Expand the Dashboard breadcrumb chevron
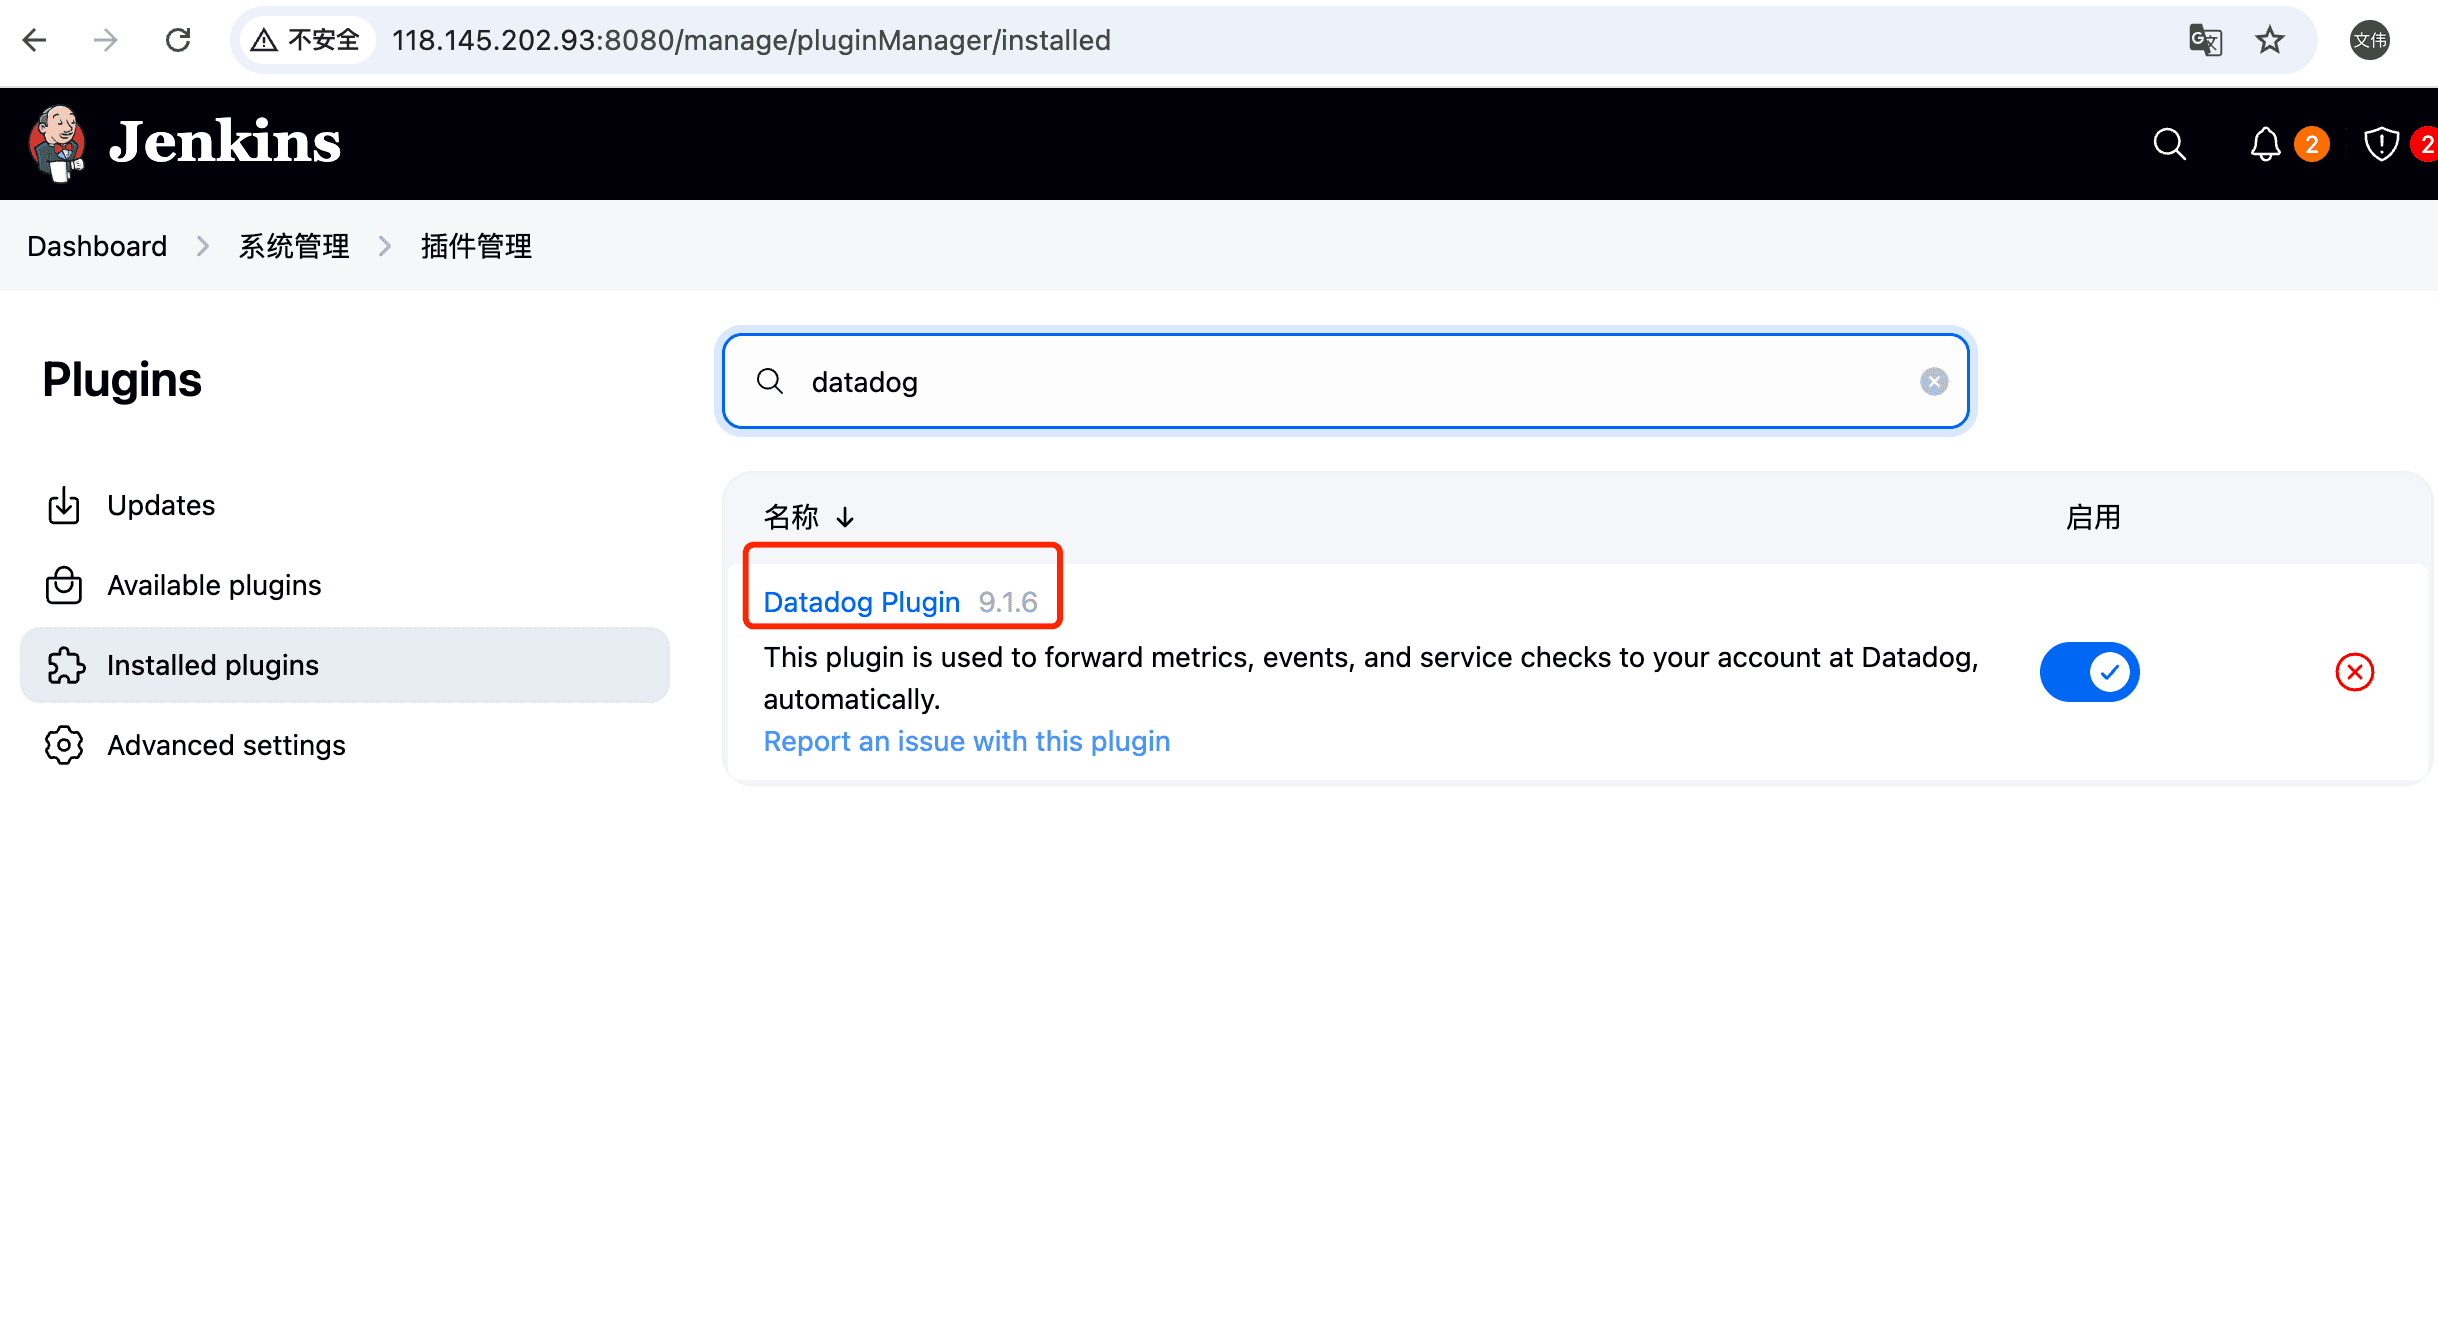Image resolution: width=2438 pixels, height=1342 pixels. coord(203,246)
